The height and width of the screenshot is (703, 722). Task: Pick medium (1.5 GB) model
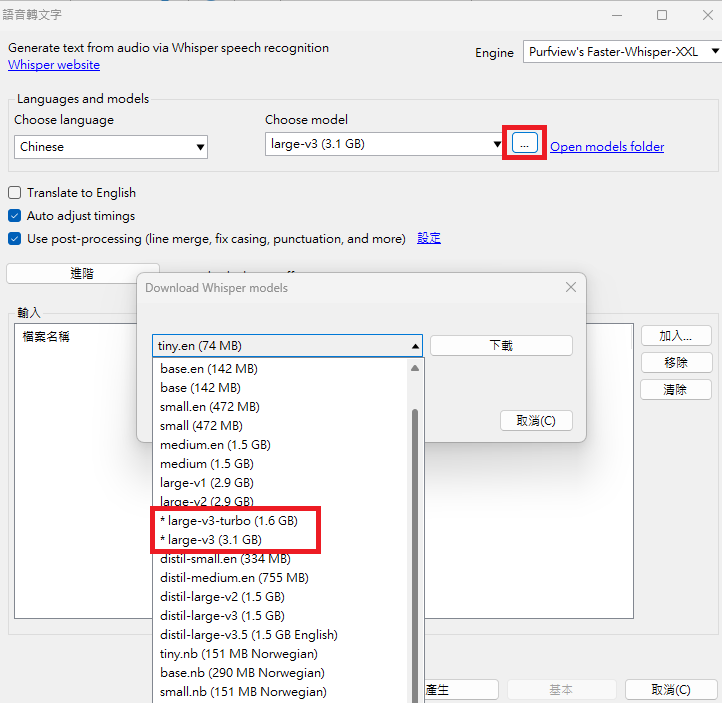point(206,464)
